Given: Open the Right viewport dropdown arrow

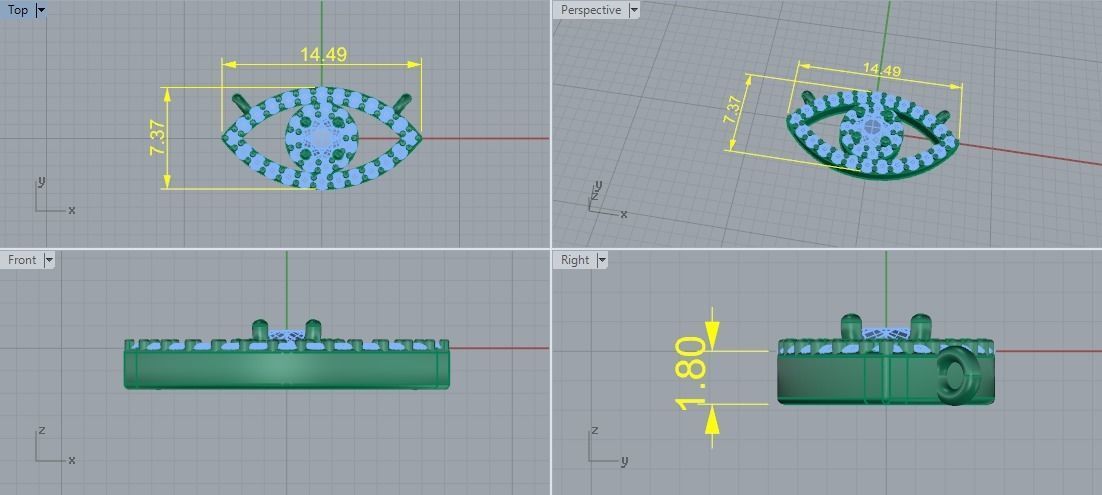Looking at the screenshot, I should click(602, 259).
